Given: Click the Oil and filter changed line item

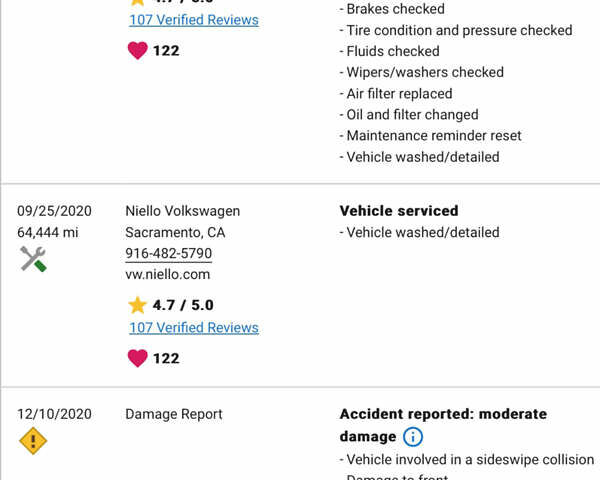Looking at the screenshot, I should [411, 114].
